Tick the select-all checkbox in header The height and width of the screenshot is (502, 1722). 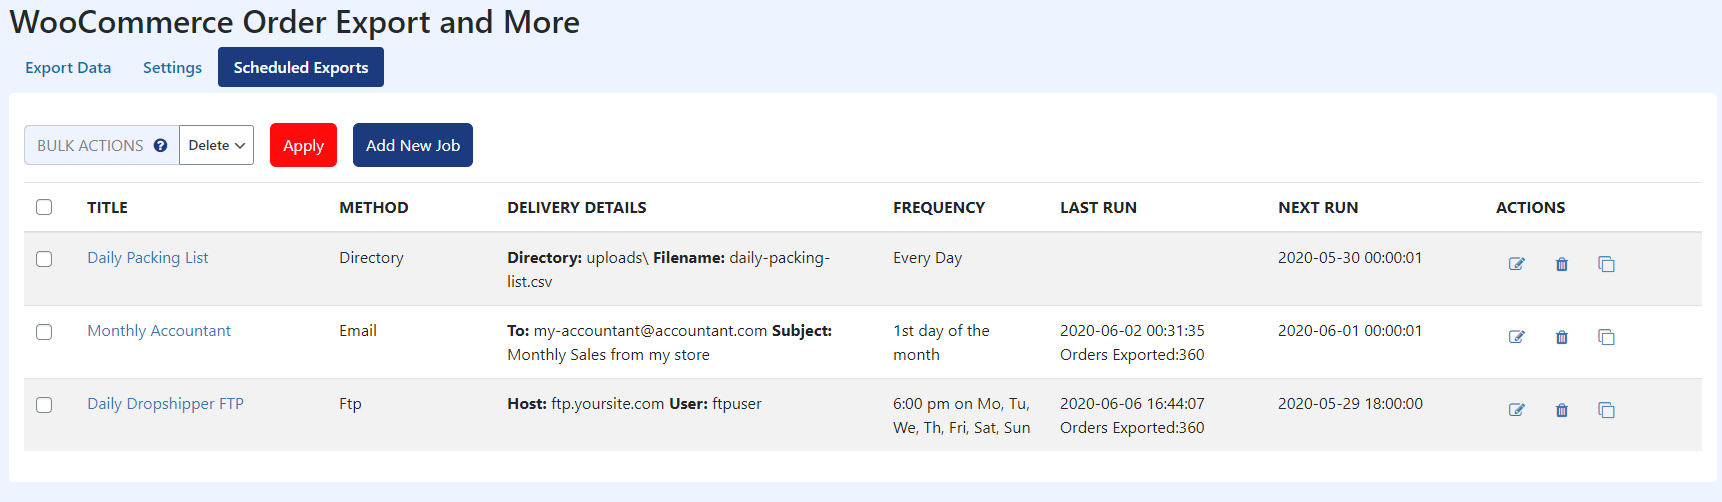point(44,207)
